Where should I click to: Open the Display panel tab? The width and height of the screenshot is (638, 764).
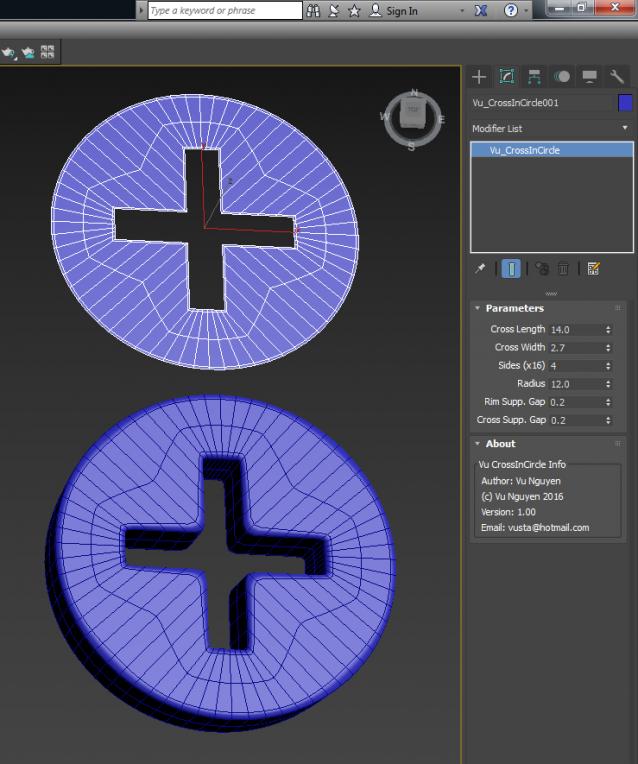(589, 77)
